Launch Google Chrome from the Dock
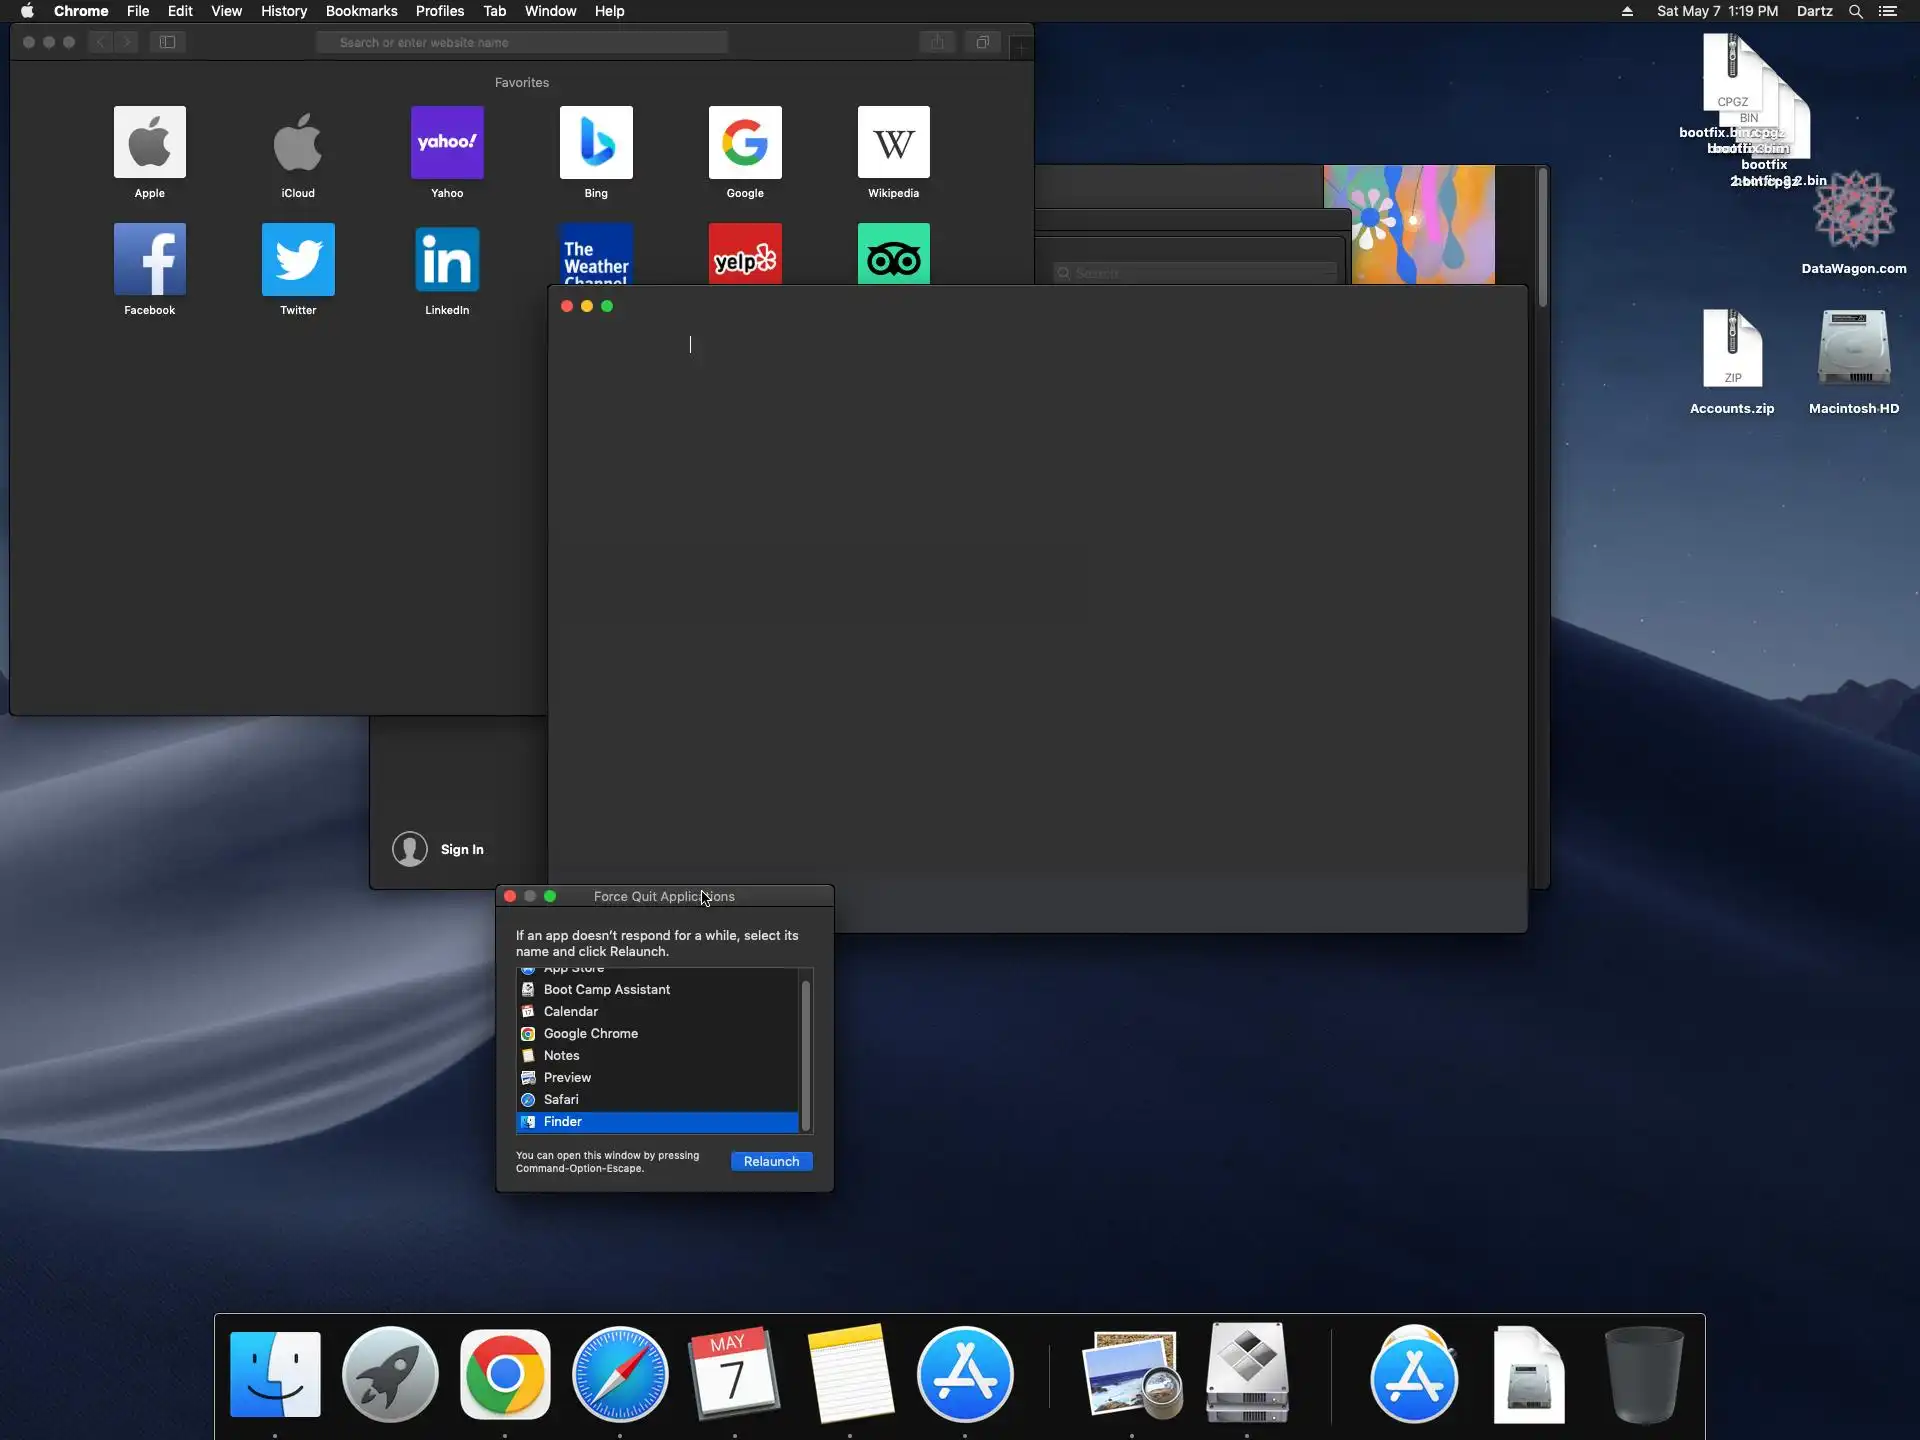The height and width of the screenshot is (1440, 1920). [505, 1374]
